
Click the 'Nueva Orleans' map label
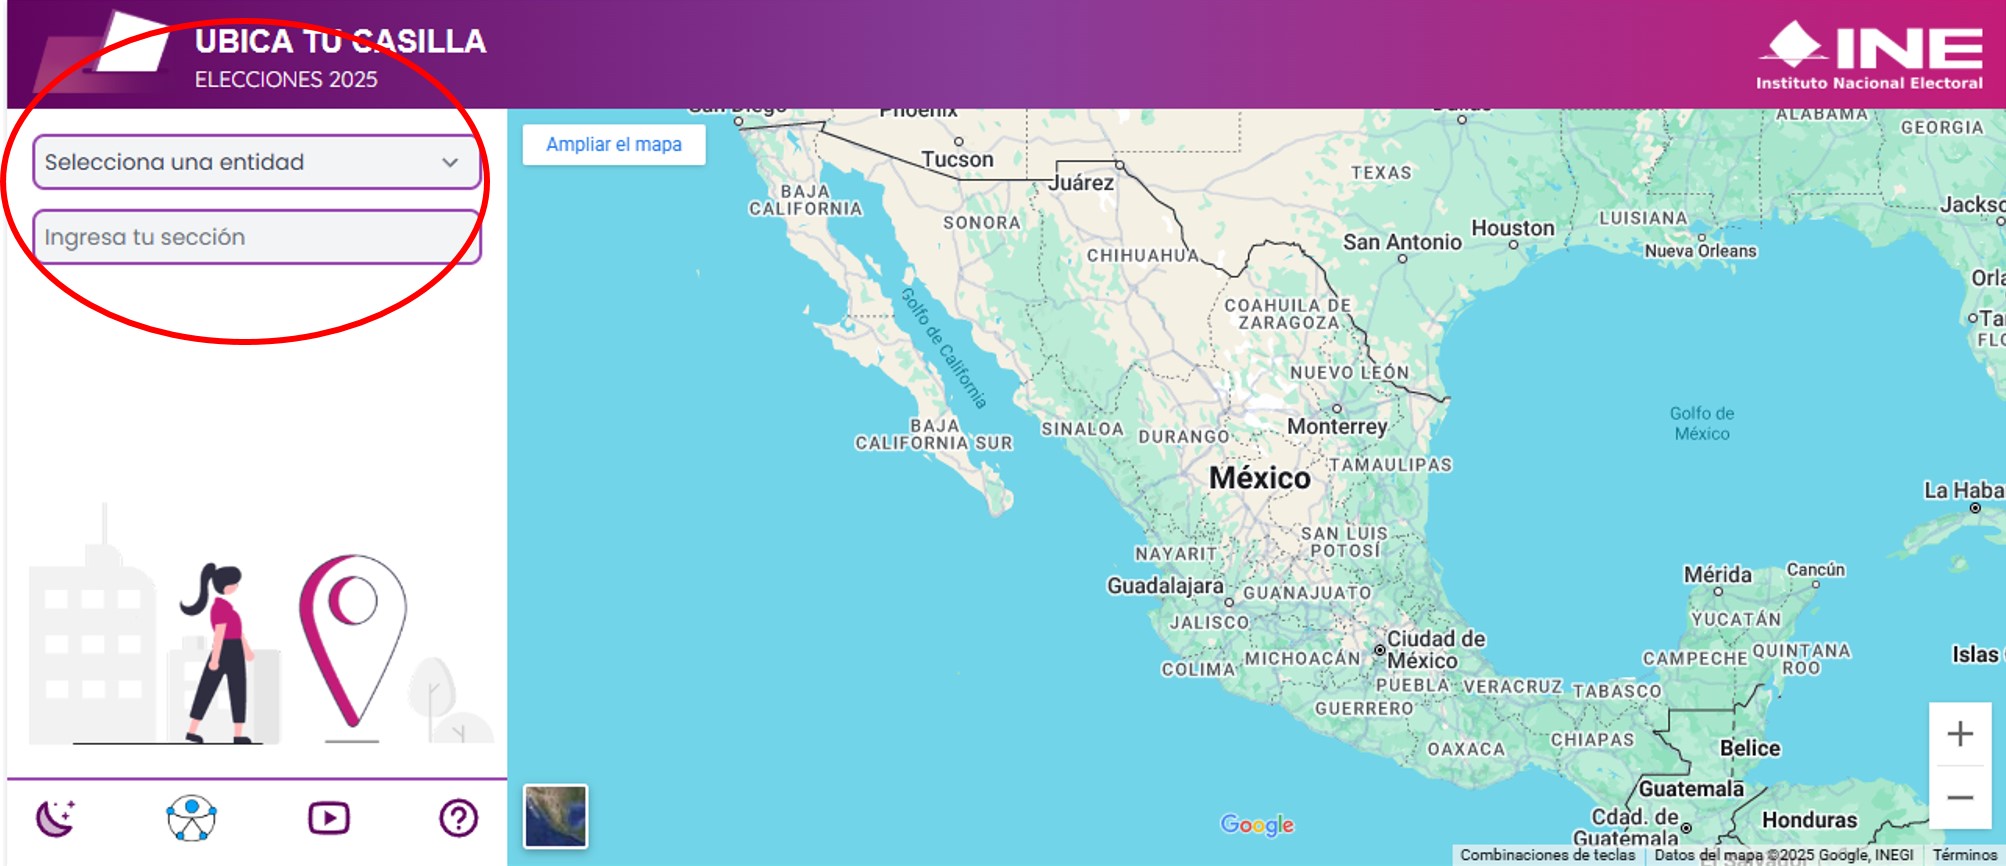pos(1700,251)
